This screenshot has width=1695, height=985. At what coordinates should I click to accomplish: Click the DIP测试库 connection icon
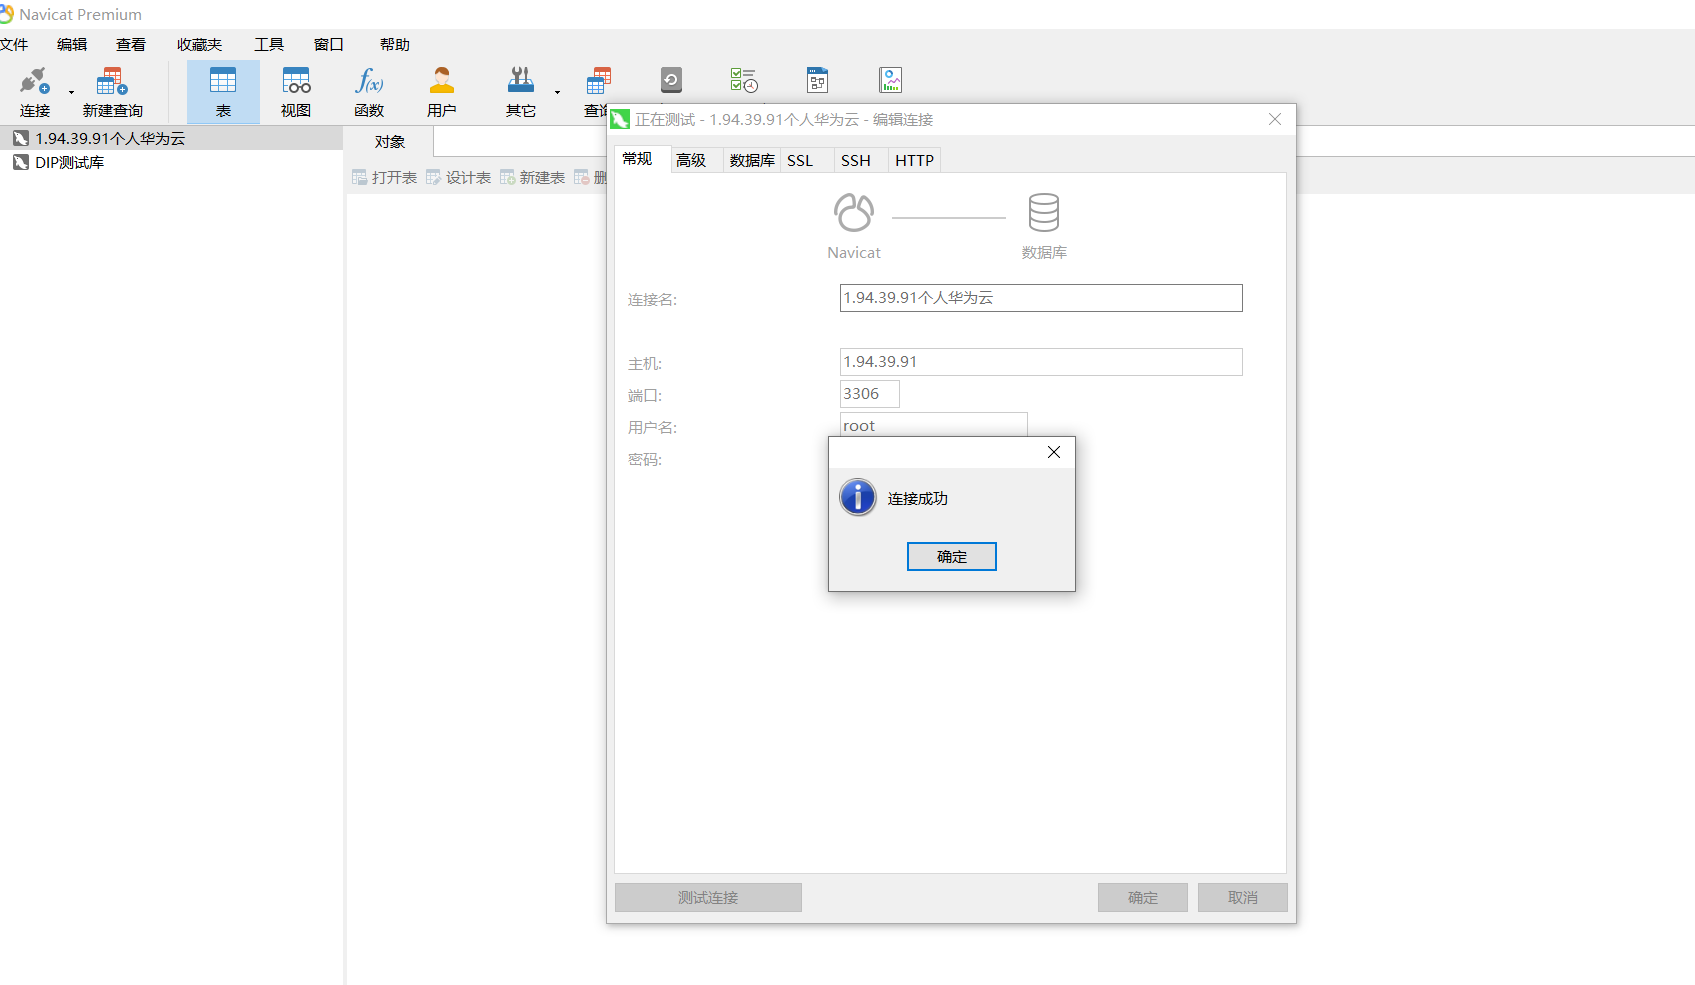(20, 162)
